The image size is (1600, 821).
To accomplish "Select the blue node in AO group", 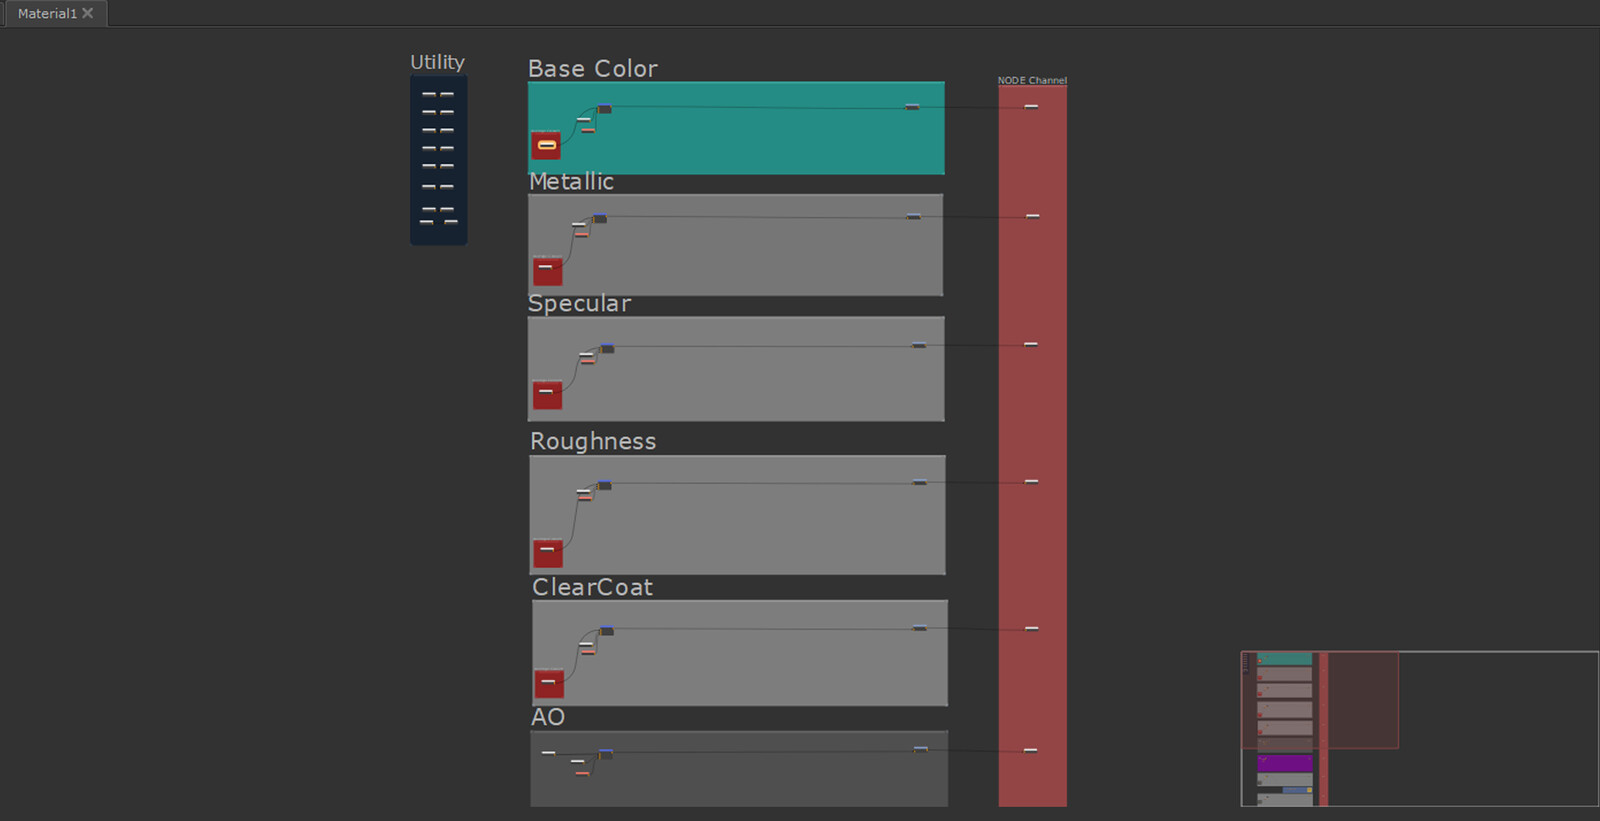I will (x=605, y=753).
